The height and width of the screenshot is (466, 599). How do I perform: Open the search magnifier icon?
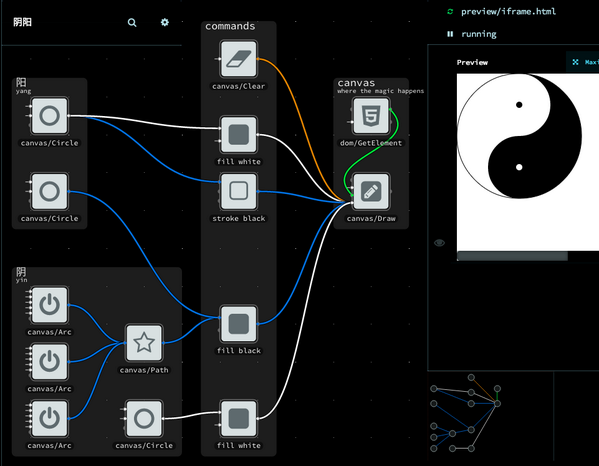(x=132, y=23)
